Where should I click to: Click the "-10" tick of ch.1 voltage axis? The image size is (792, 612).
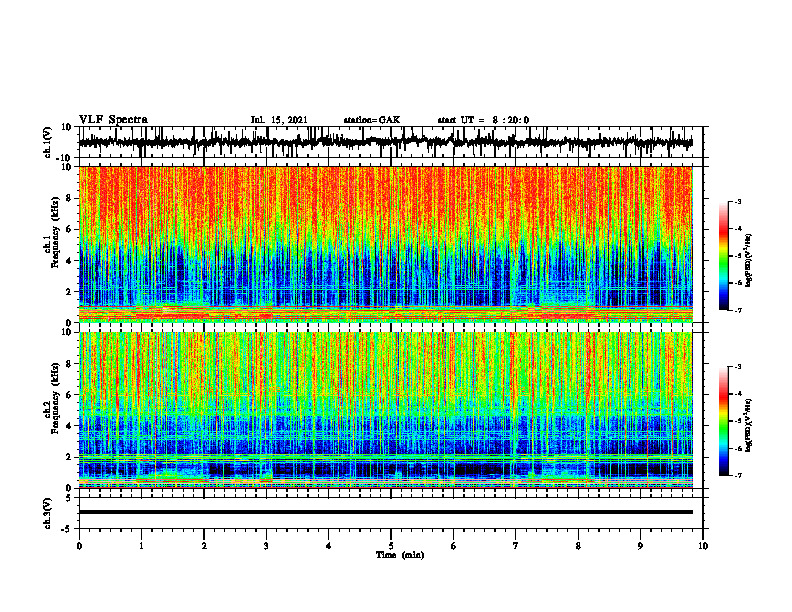coord(65,158)
